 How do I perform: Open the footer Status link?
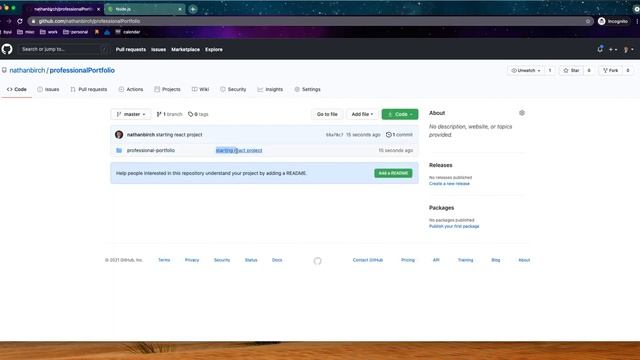[251, 260]
